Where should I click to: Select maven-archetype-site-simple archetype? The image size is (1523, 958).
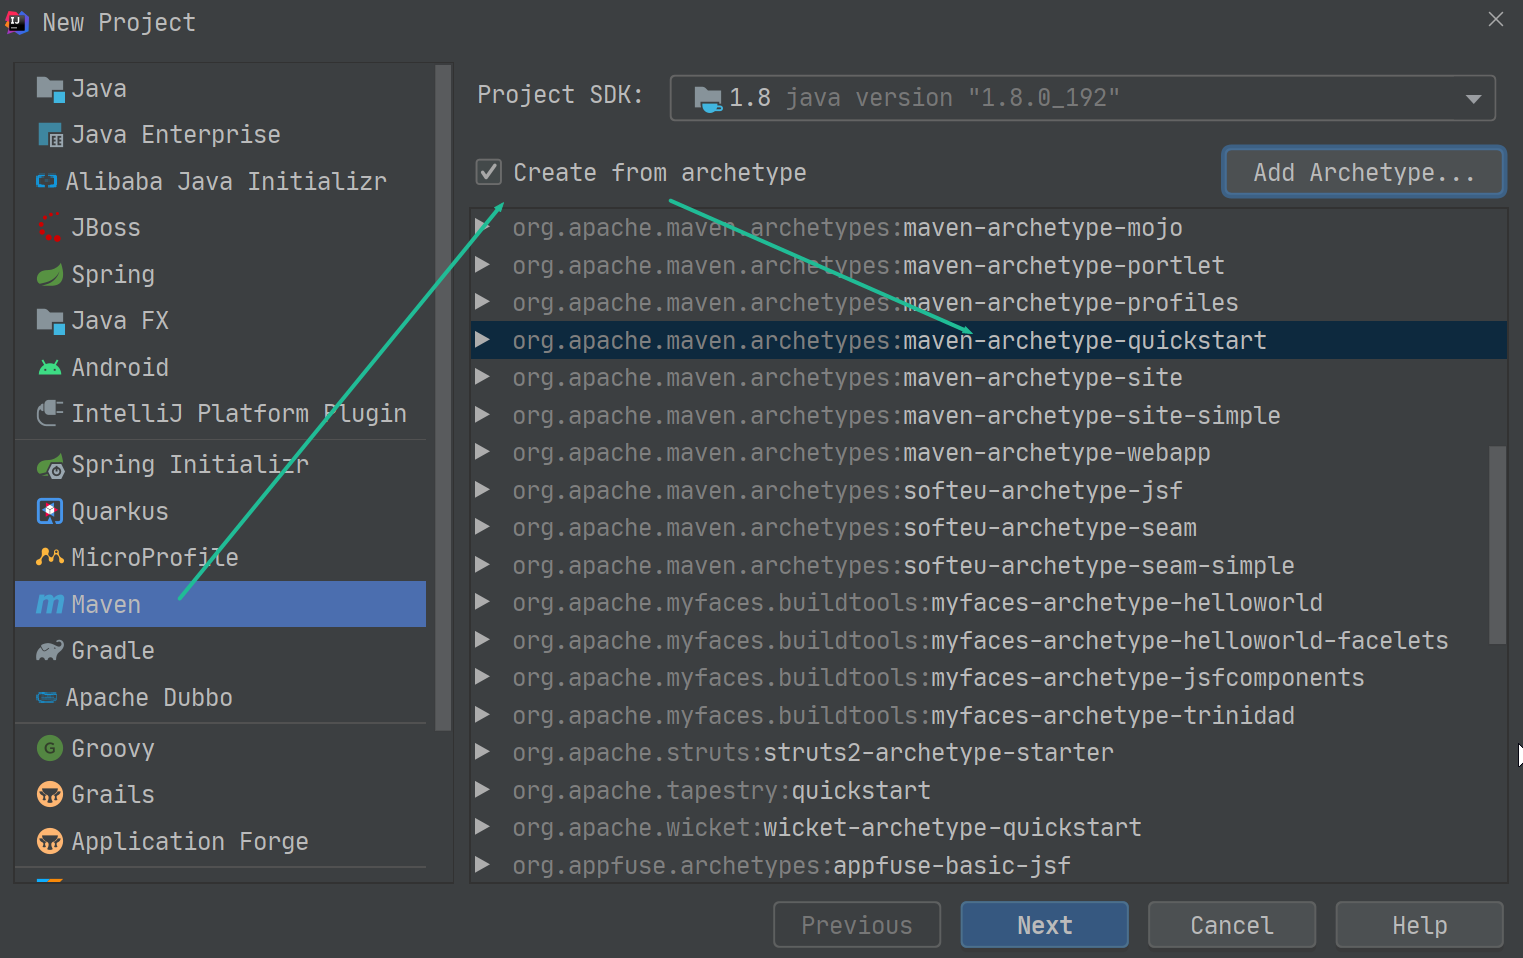click(x=989, y=415)
